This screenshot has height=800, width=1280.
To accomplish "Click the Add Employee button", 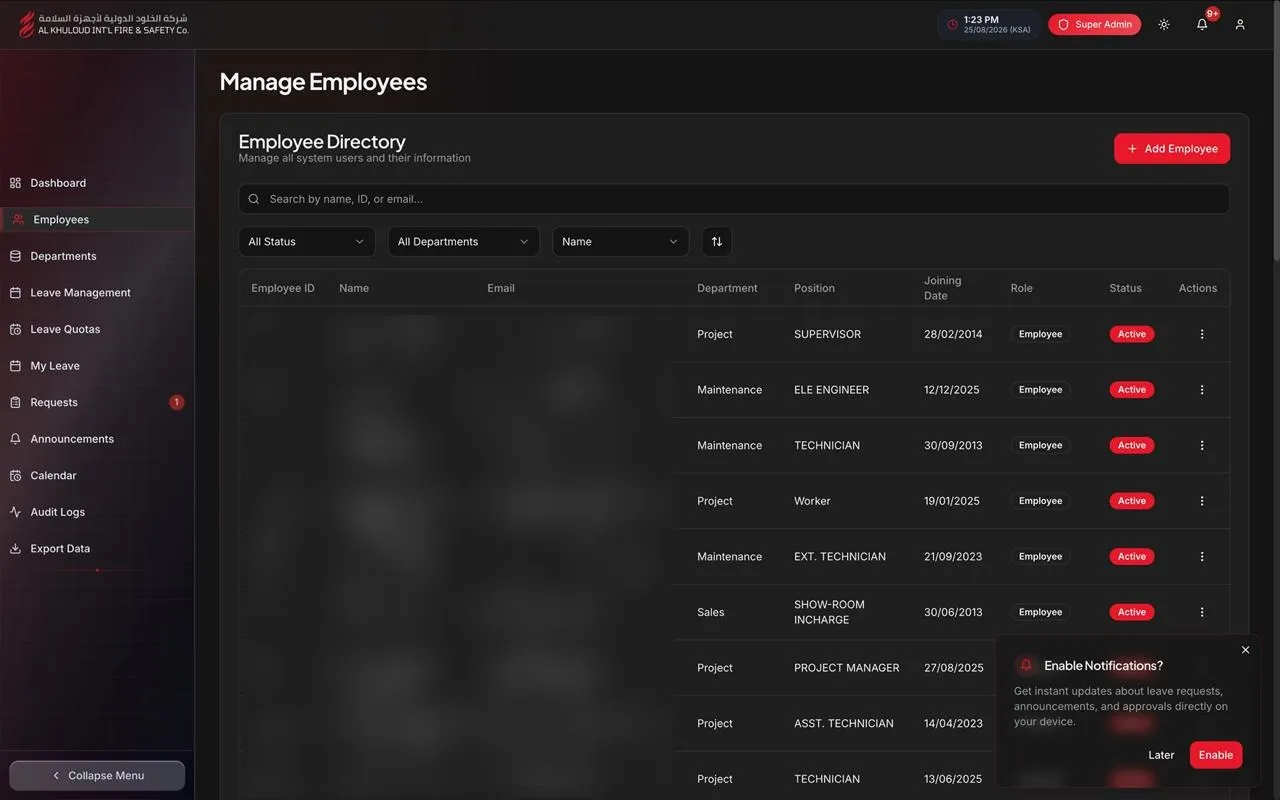I will (x=1172, y=149).
